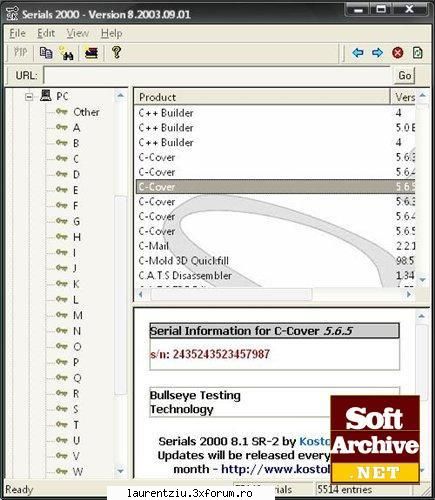Open the Help menu
435x500 pixels.
[x=112, y=33]
